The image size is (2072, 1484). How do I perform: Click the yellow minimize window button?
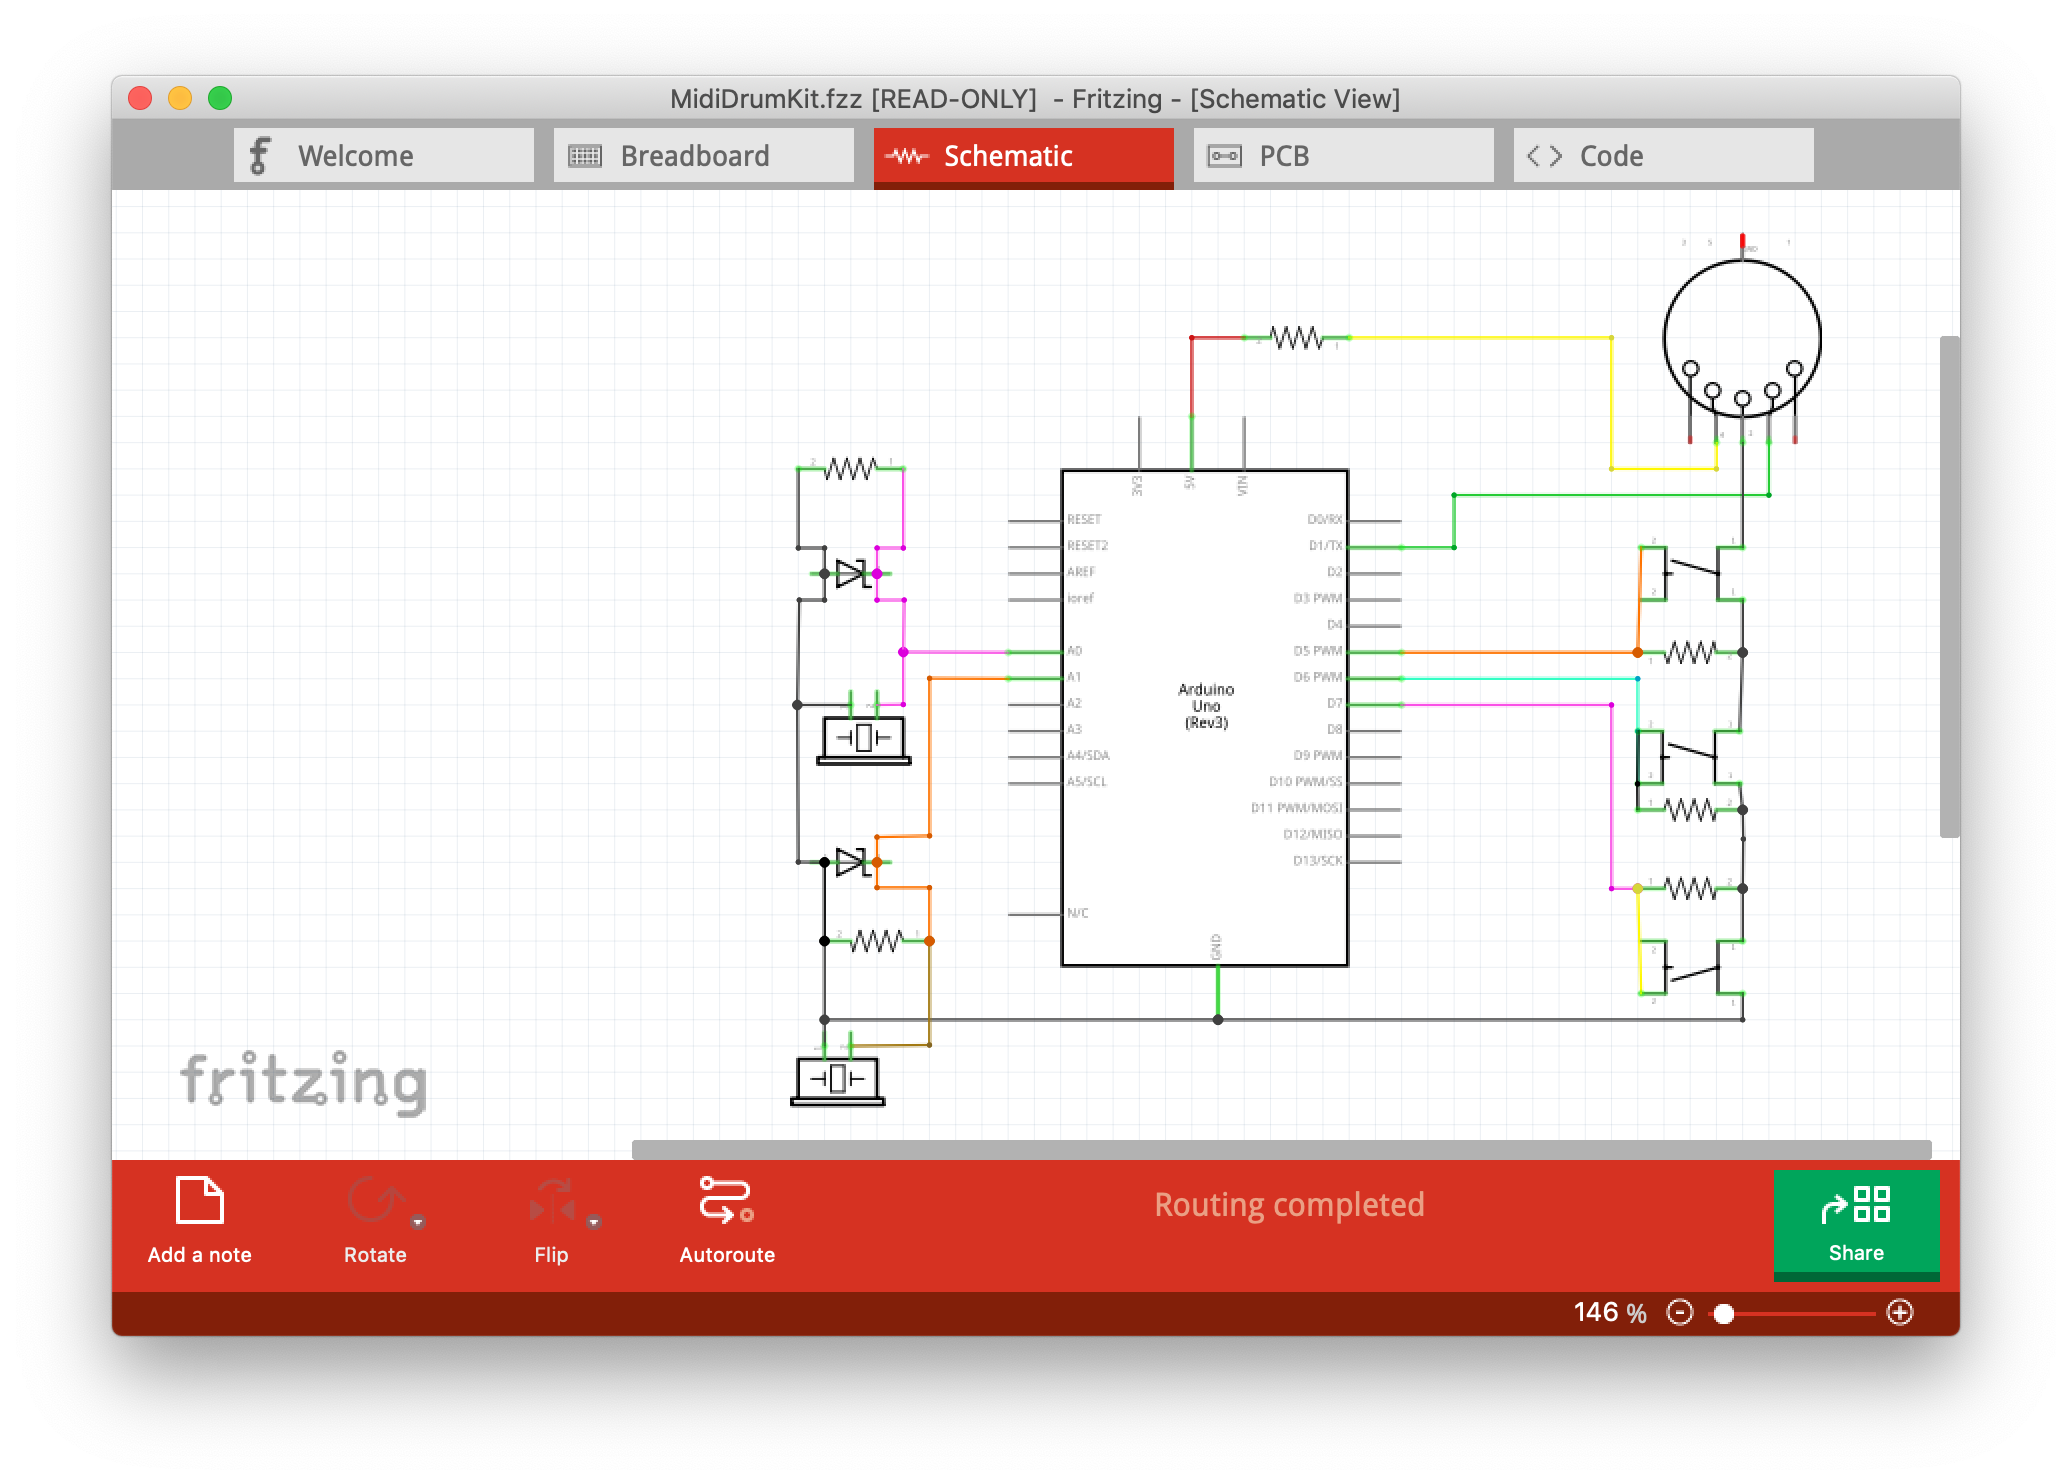180,98
